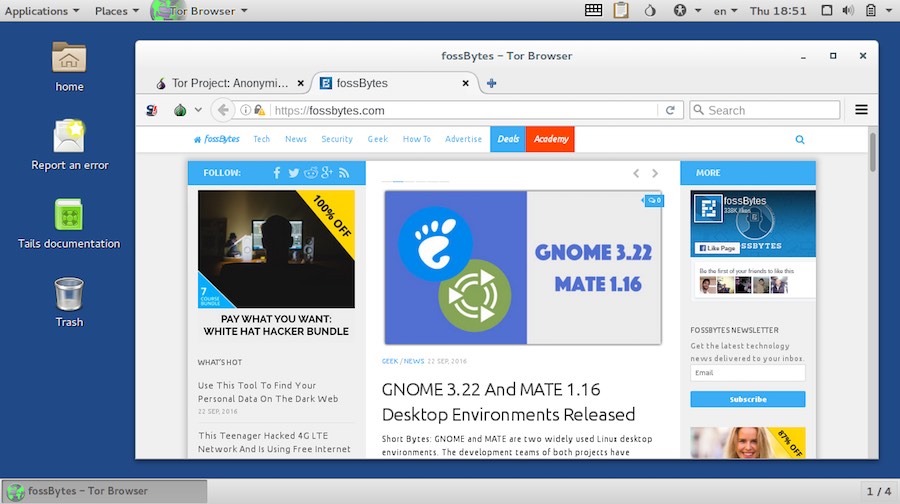Screen dimensions: 900x504
Task: Click inside the browser Search field
Action: [765, 110]
